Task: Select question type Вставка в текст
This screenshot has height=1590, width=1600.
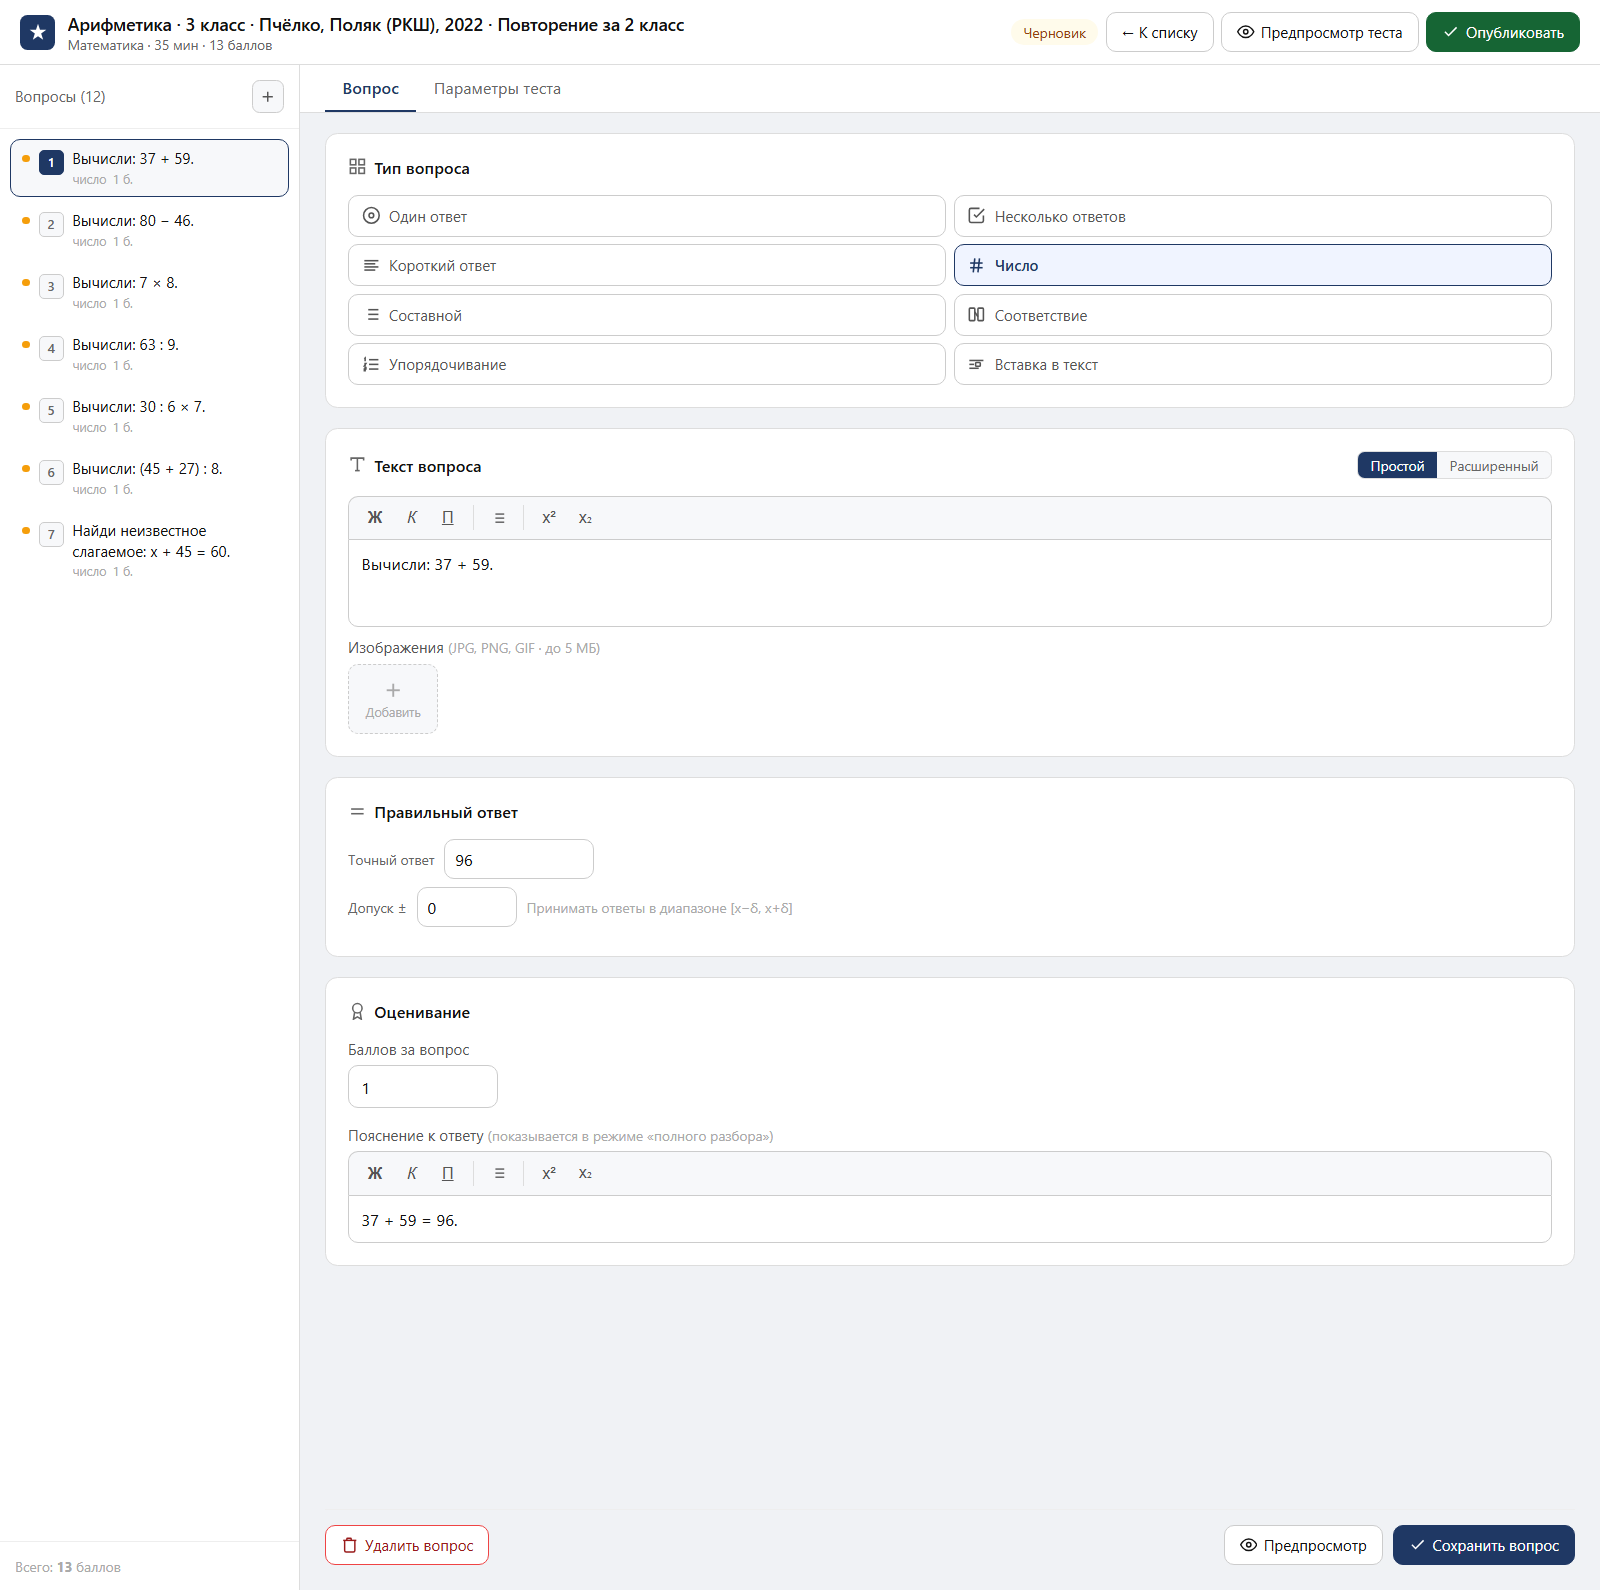Action: click(1253, 365)
